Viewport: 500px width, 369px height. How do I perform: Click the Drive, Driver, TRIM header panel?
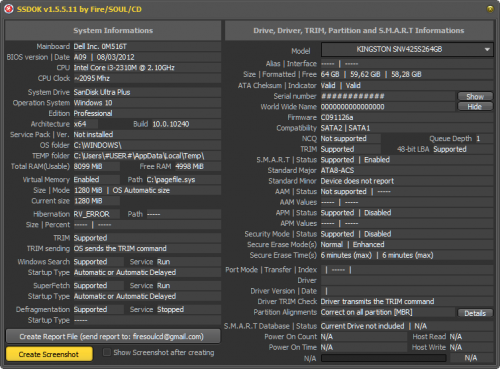click(x=359, y=30)
